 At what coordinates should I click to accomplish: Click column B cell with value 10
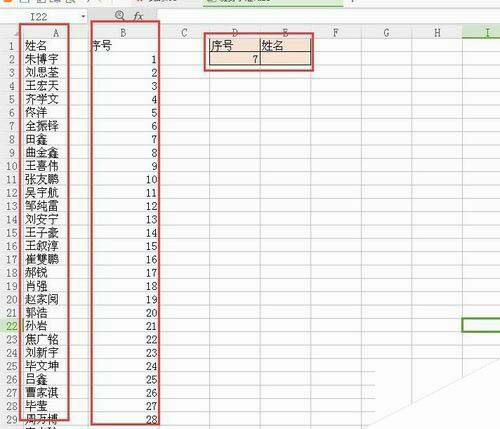click(124, 179)
